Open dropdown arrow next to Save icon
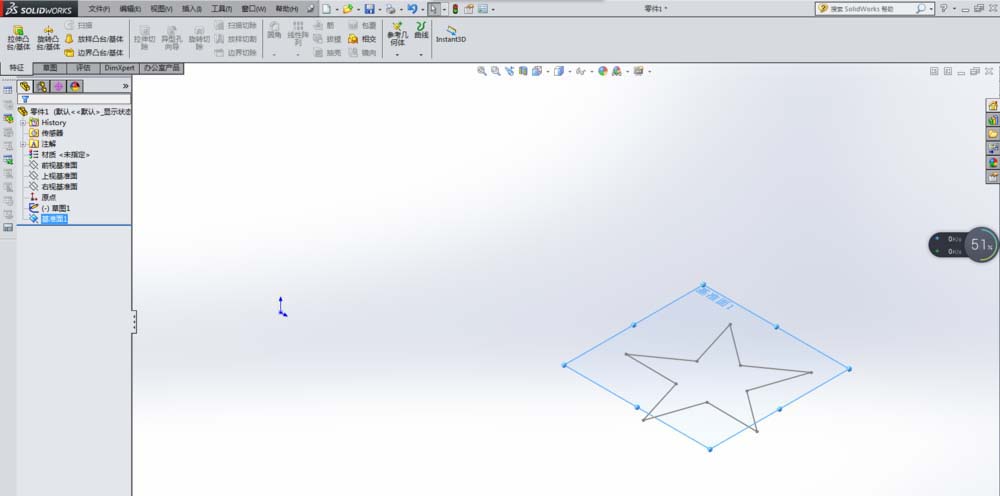Screen dimensions: 1000x496 [x=379, y=10]
